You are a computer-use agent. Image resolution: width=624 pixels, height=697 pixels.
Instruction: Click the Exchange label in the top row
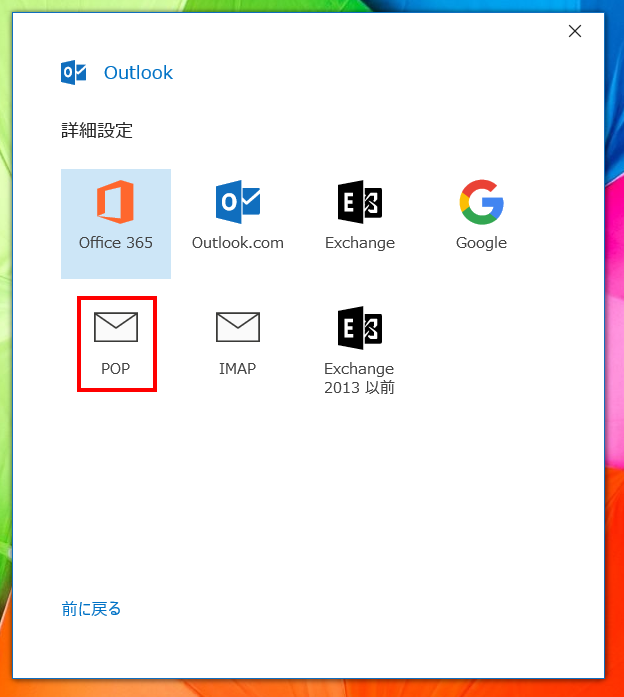(x=359, y=243)
